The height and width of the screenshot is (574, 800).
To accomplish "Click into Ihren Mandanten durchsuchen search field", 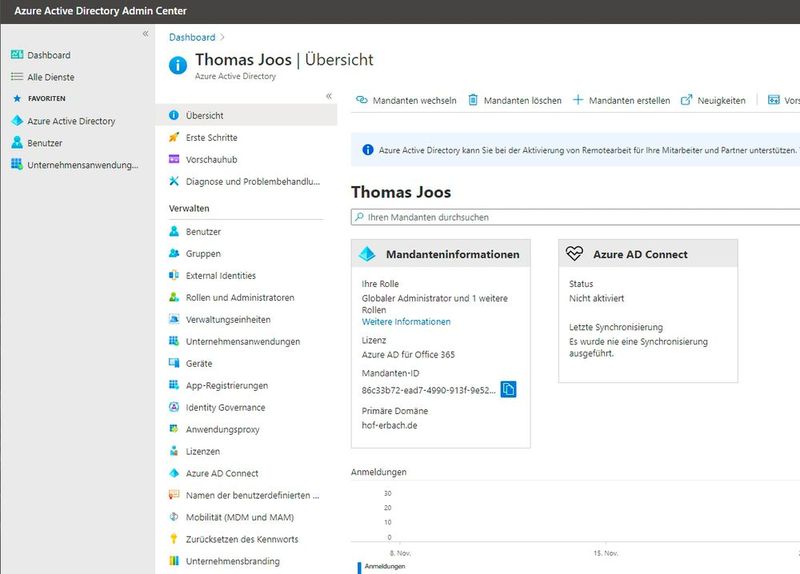I will pos(575,217).
